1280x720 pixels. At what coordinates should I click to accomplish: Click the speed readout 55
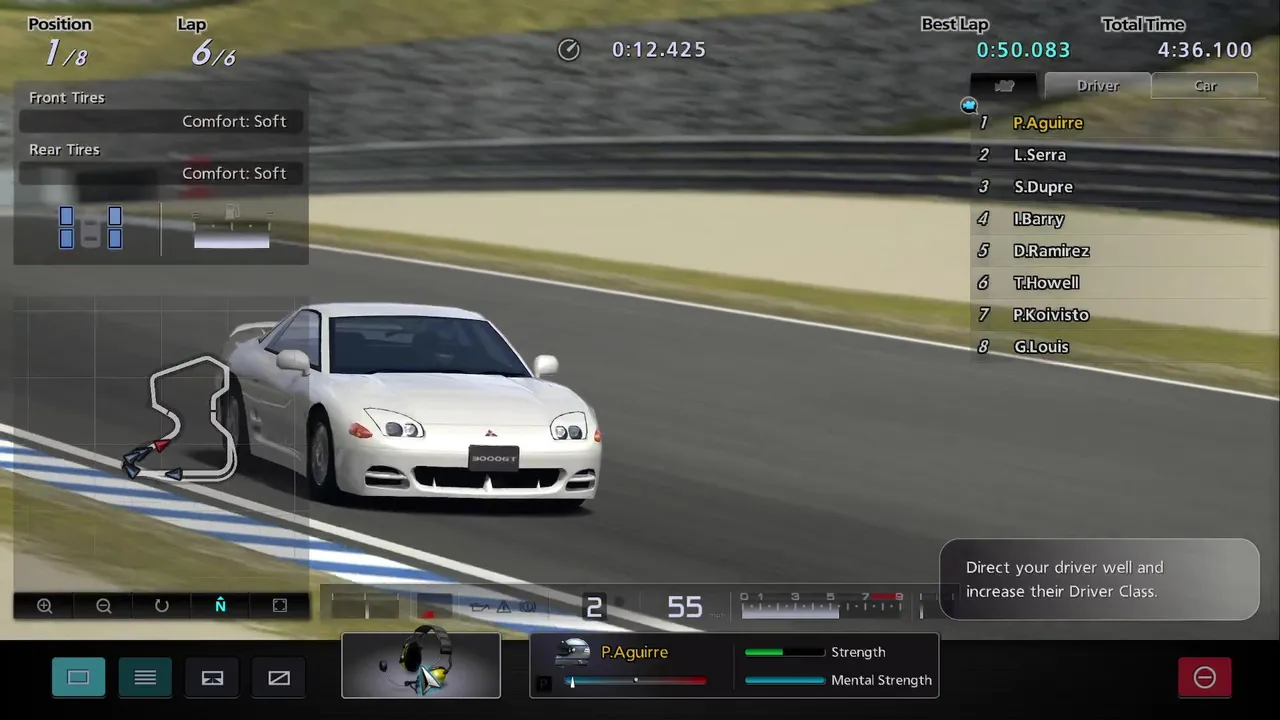tap(685, 607)
